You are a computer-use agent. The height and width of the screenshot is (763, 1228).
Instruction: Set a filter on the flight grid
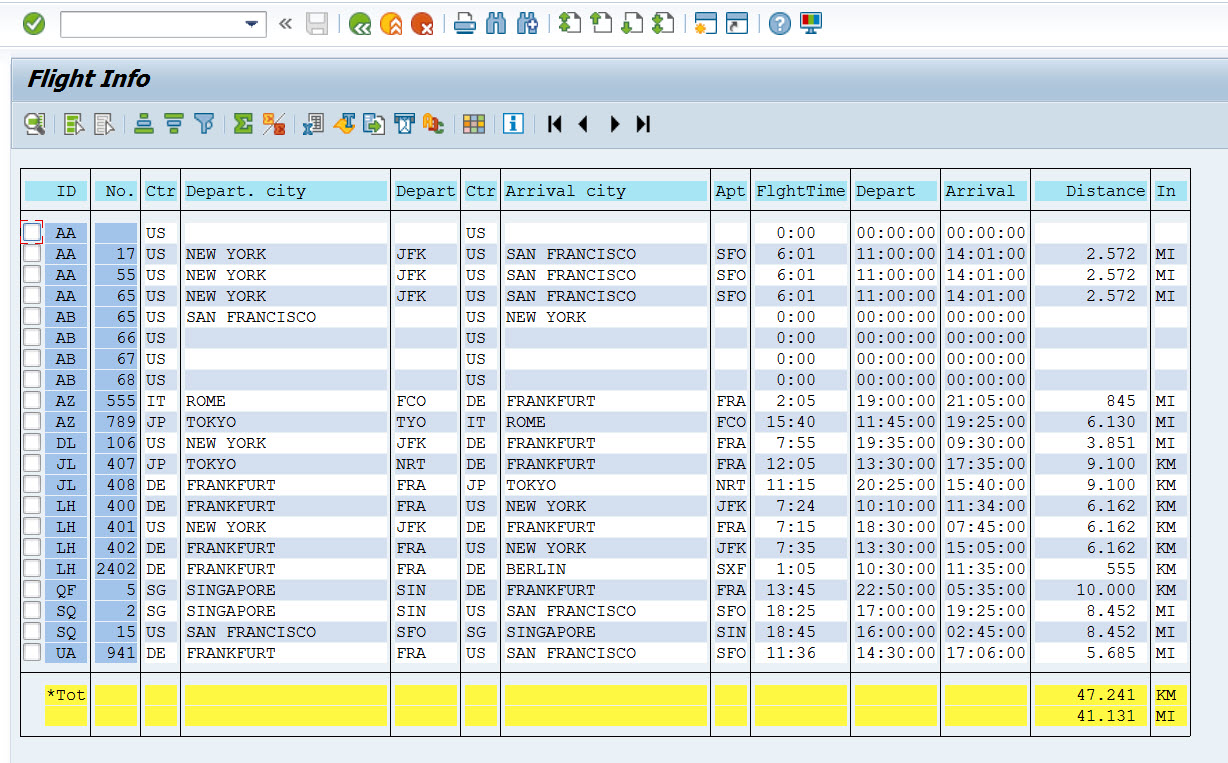205,124
